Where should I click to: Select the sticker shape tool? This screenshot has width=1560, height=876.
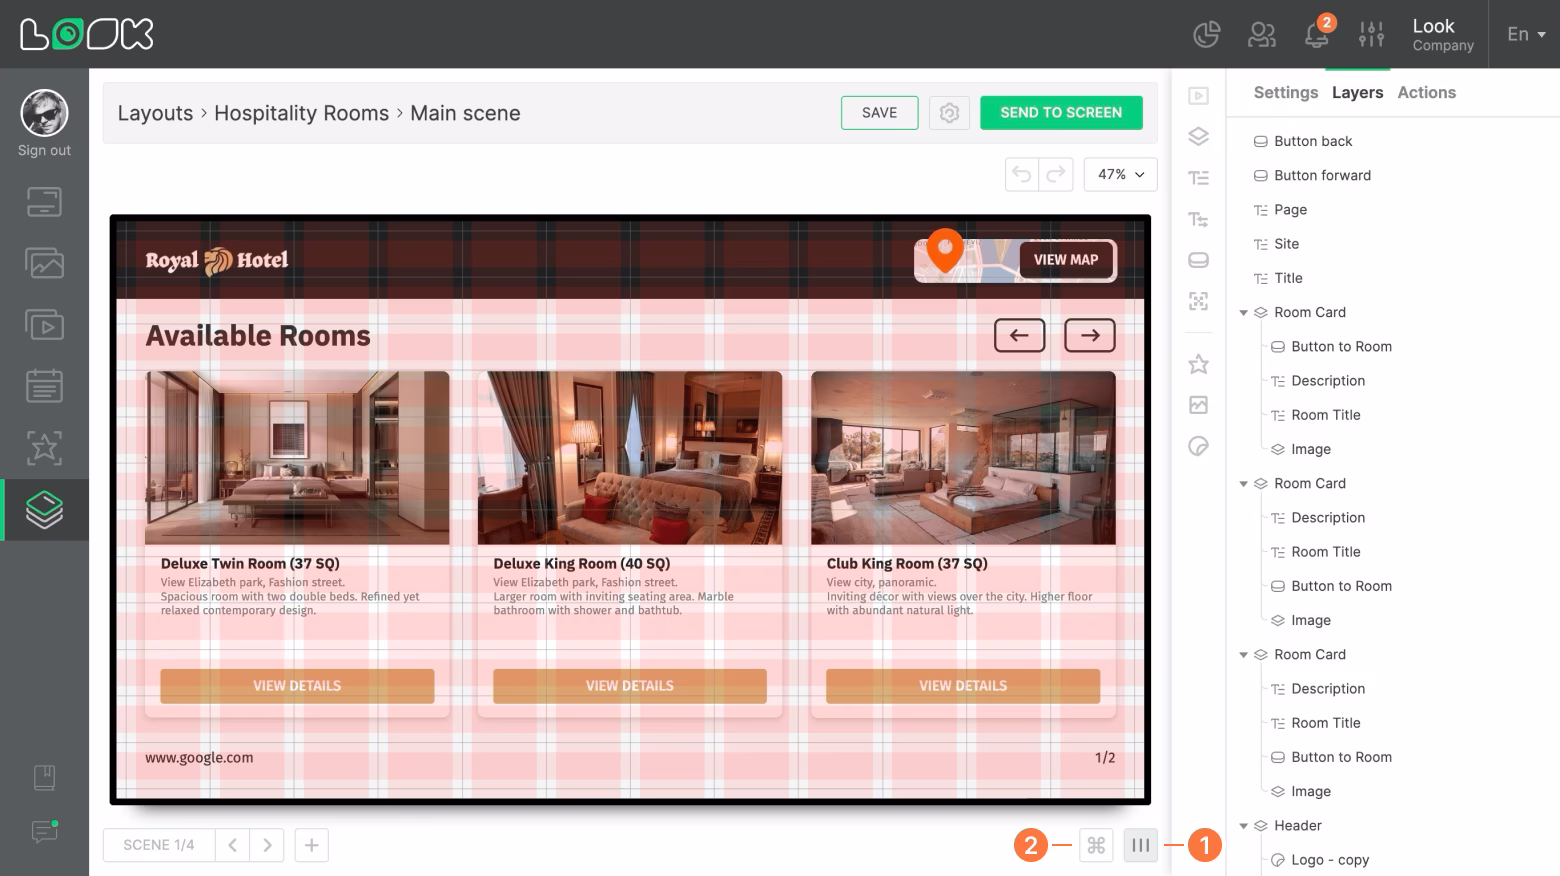tap(1199, 446)
